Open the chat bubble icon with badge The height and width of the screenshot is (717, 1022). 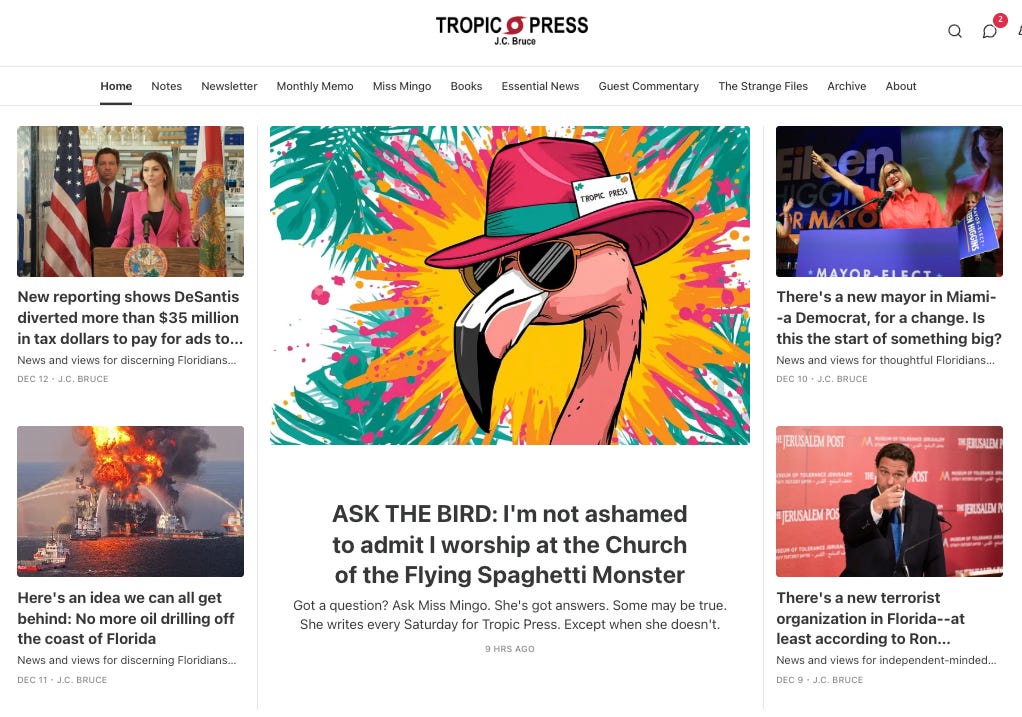click(990, 31)
